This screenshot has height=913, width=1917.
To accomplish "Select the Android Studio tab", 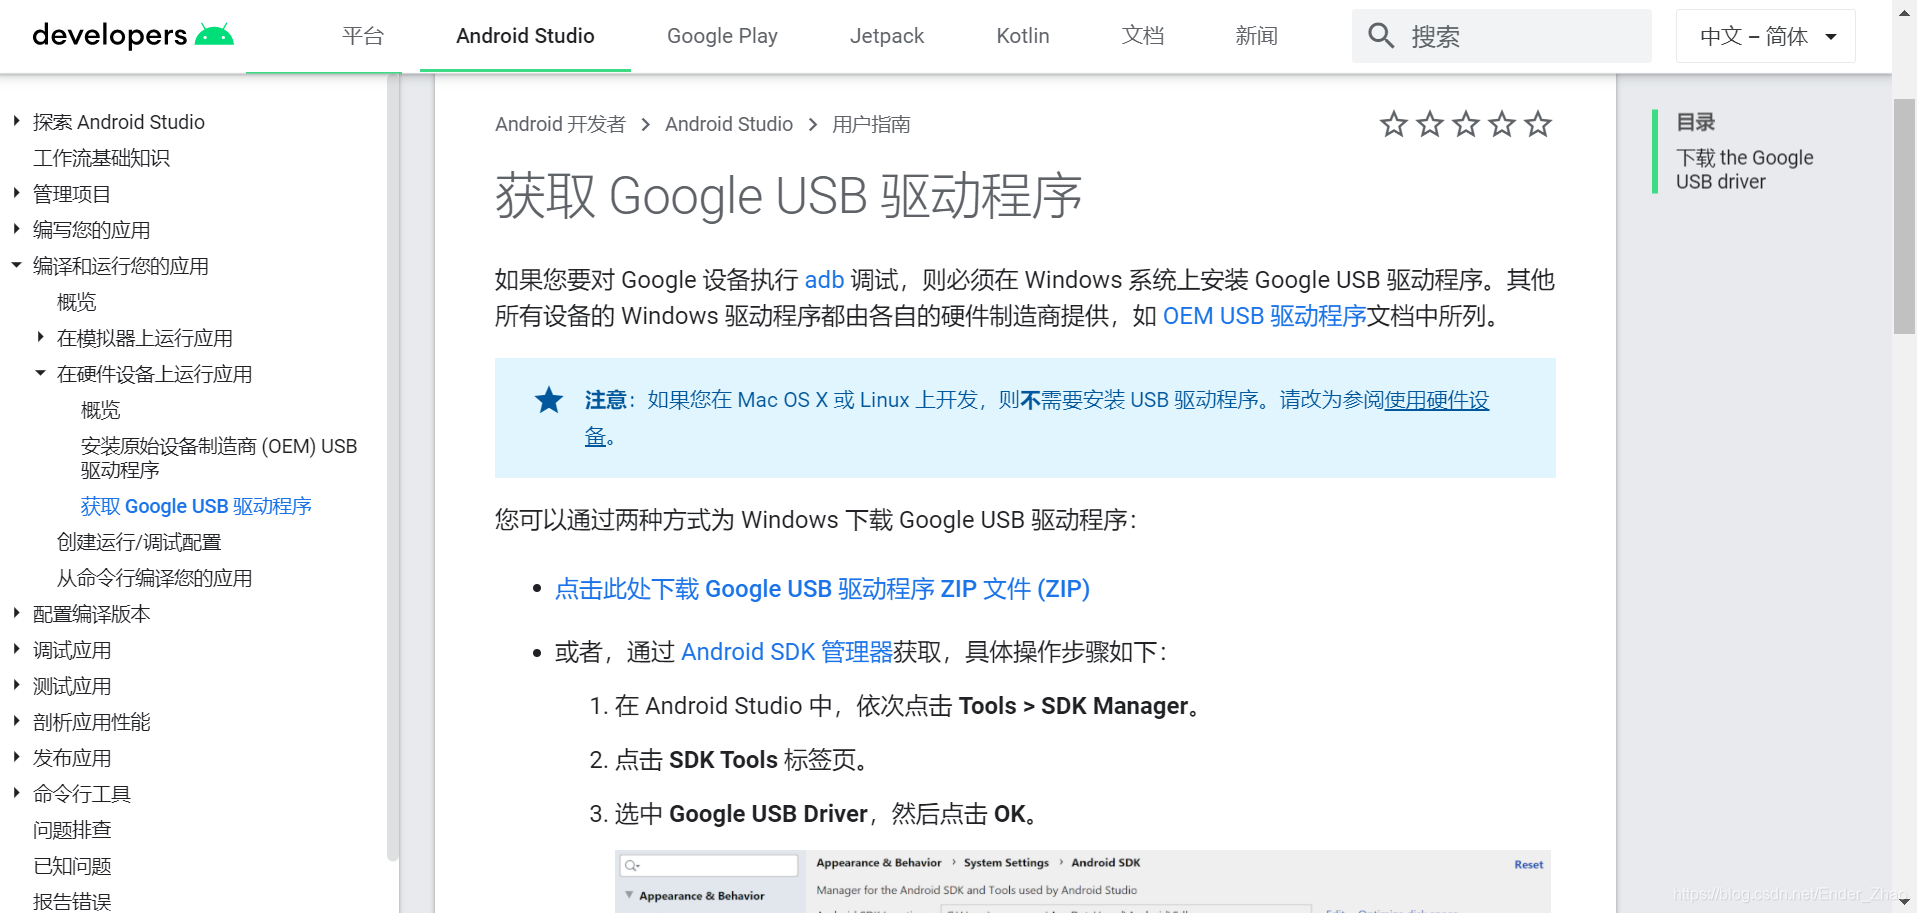I will 525,36.
